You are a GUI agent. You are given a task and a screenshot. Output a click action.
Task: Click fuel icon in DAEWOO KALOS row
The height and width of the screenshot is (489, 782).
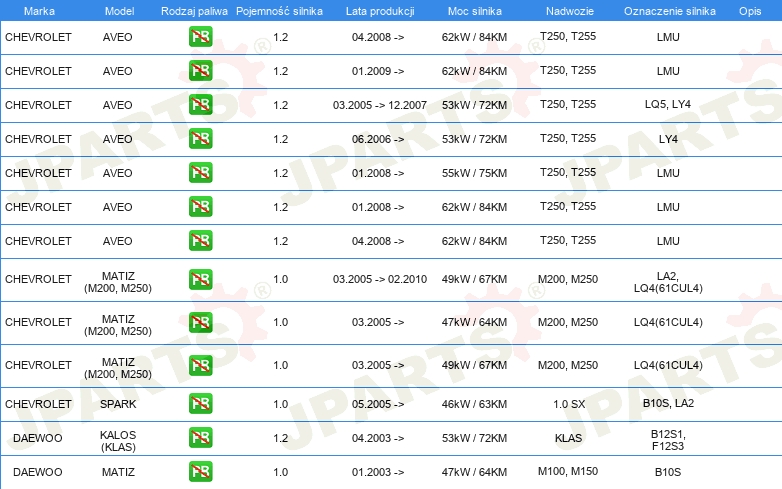coord(200,437)
